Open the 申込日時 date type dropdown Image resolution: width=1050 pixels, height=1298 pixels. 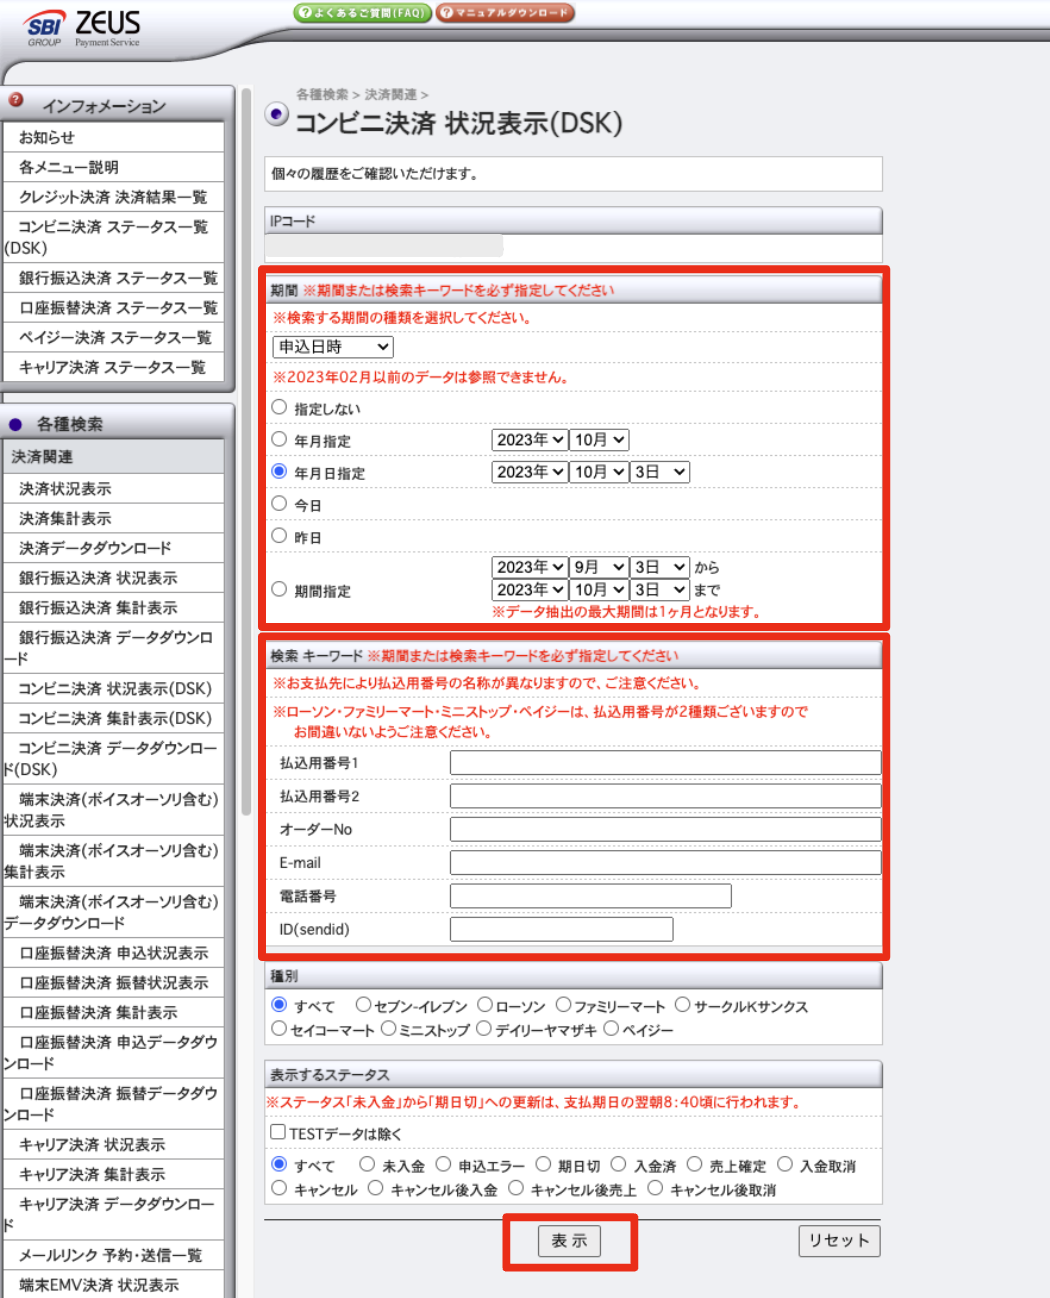pos(332,346)
